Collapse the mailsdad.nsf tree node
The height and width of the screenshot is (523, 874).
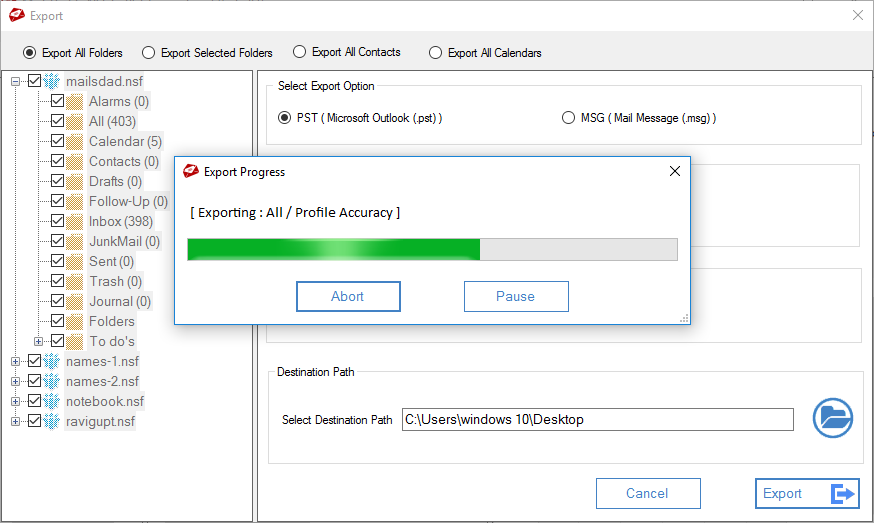click(16, 81)
